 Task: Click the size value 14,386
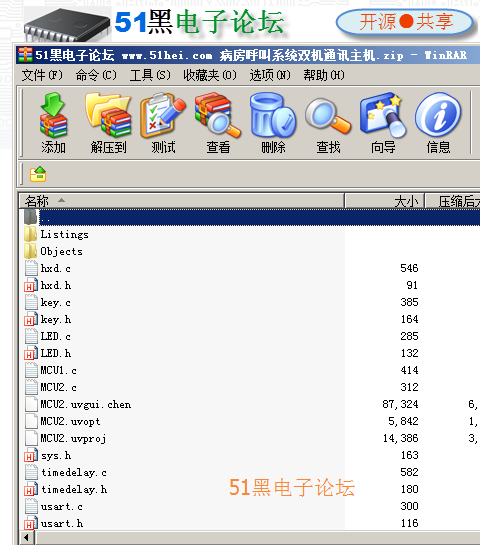tap(400, 438)
